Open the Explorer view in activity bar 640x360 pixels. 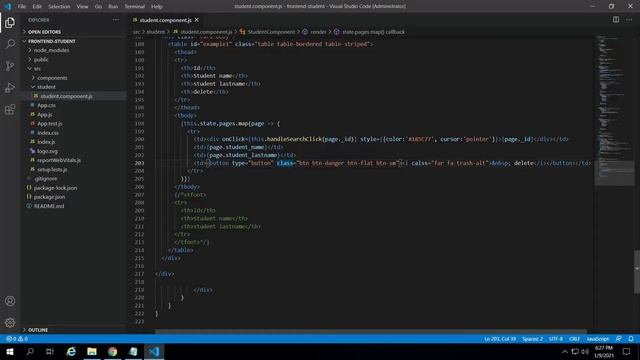click(x=10, y=22)
